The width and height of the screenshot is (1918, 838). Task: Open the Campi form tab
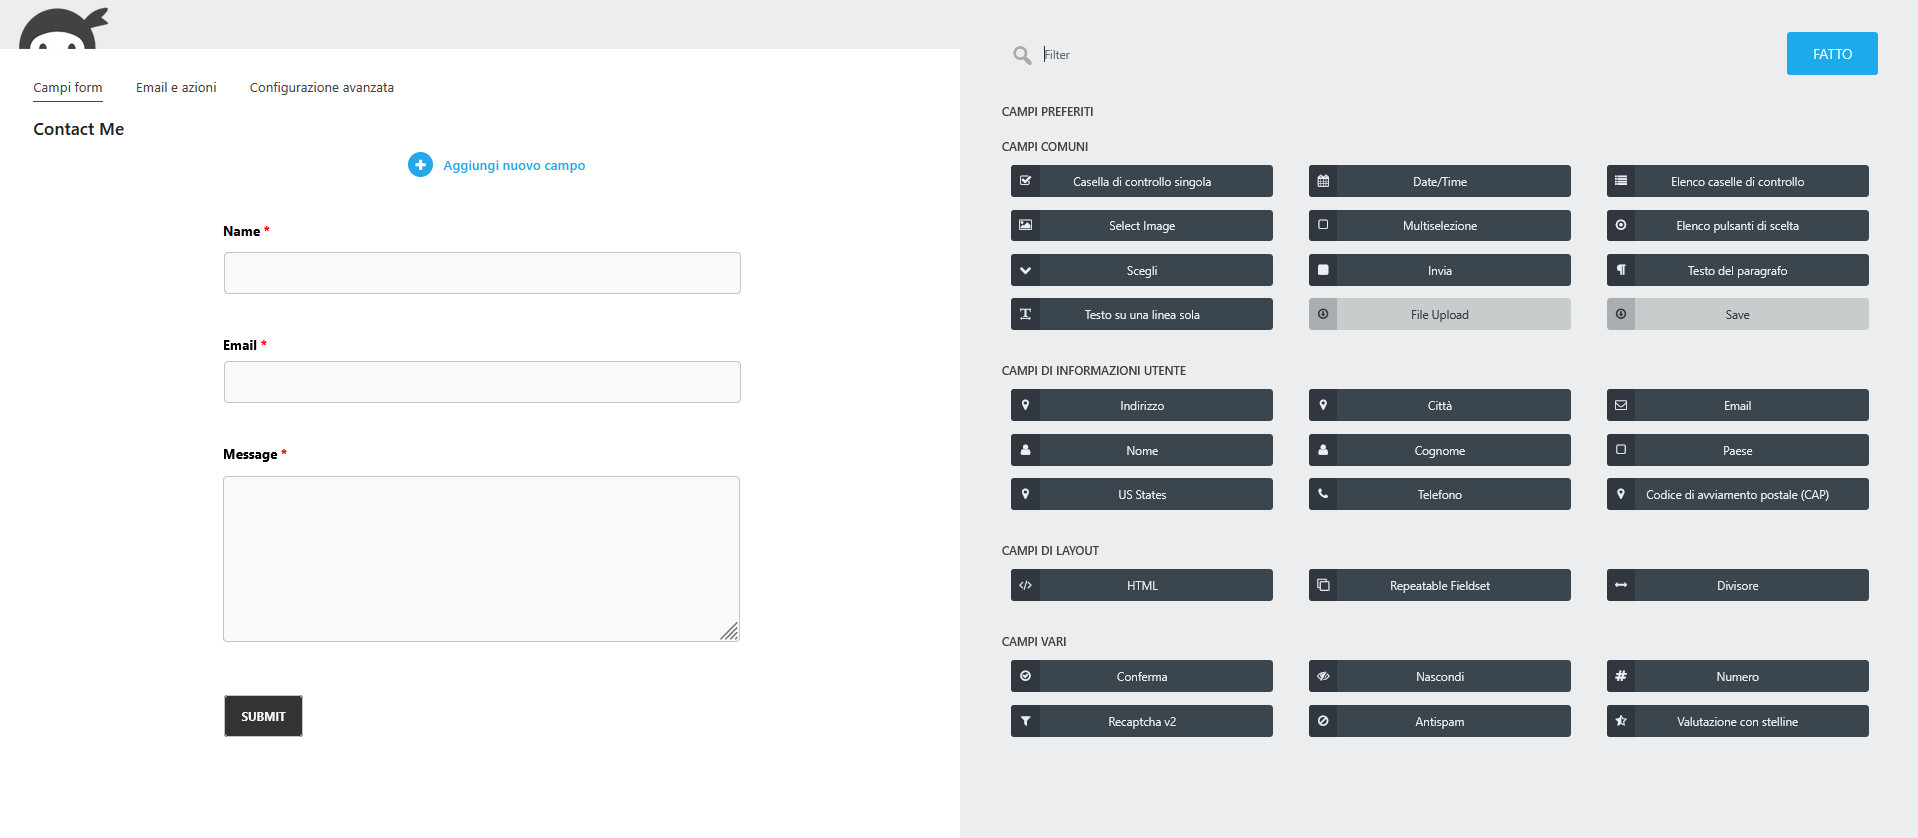click(68, 88)
